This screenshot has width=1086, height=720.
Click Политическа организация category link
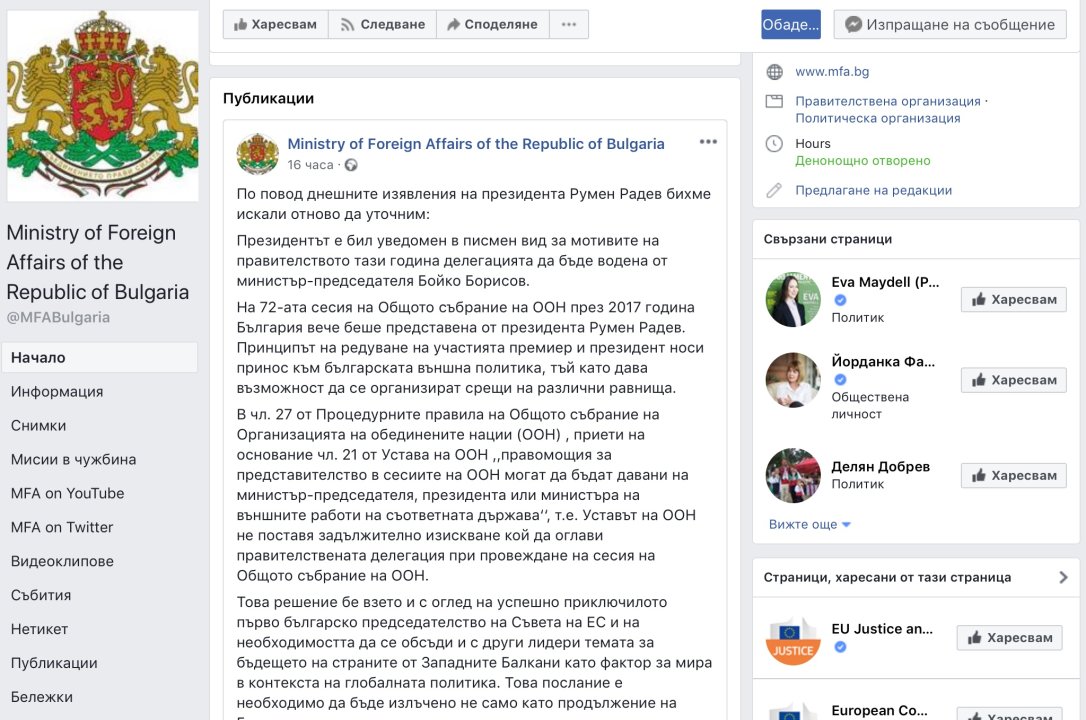tap(878, 118)
